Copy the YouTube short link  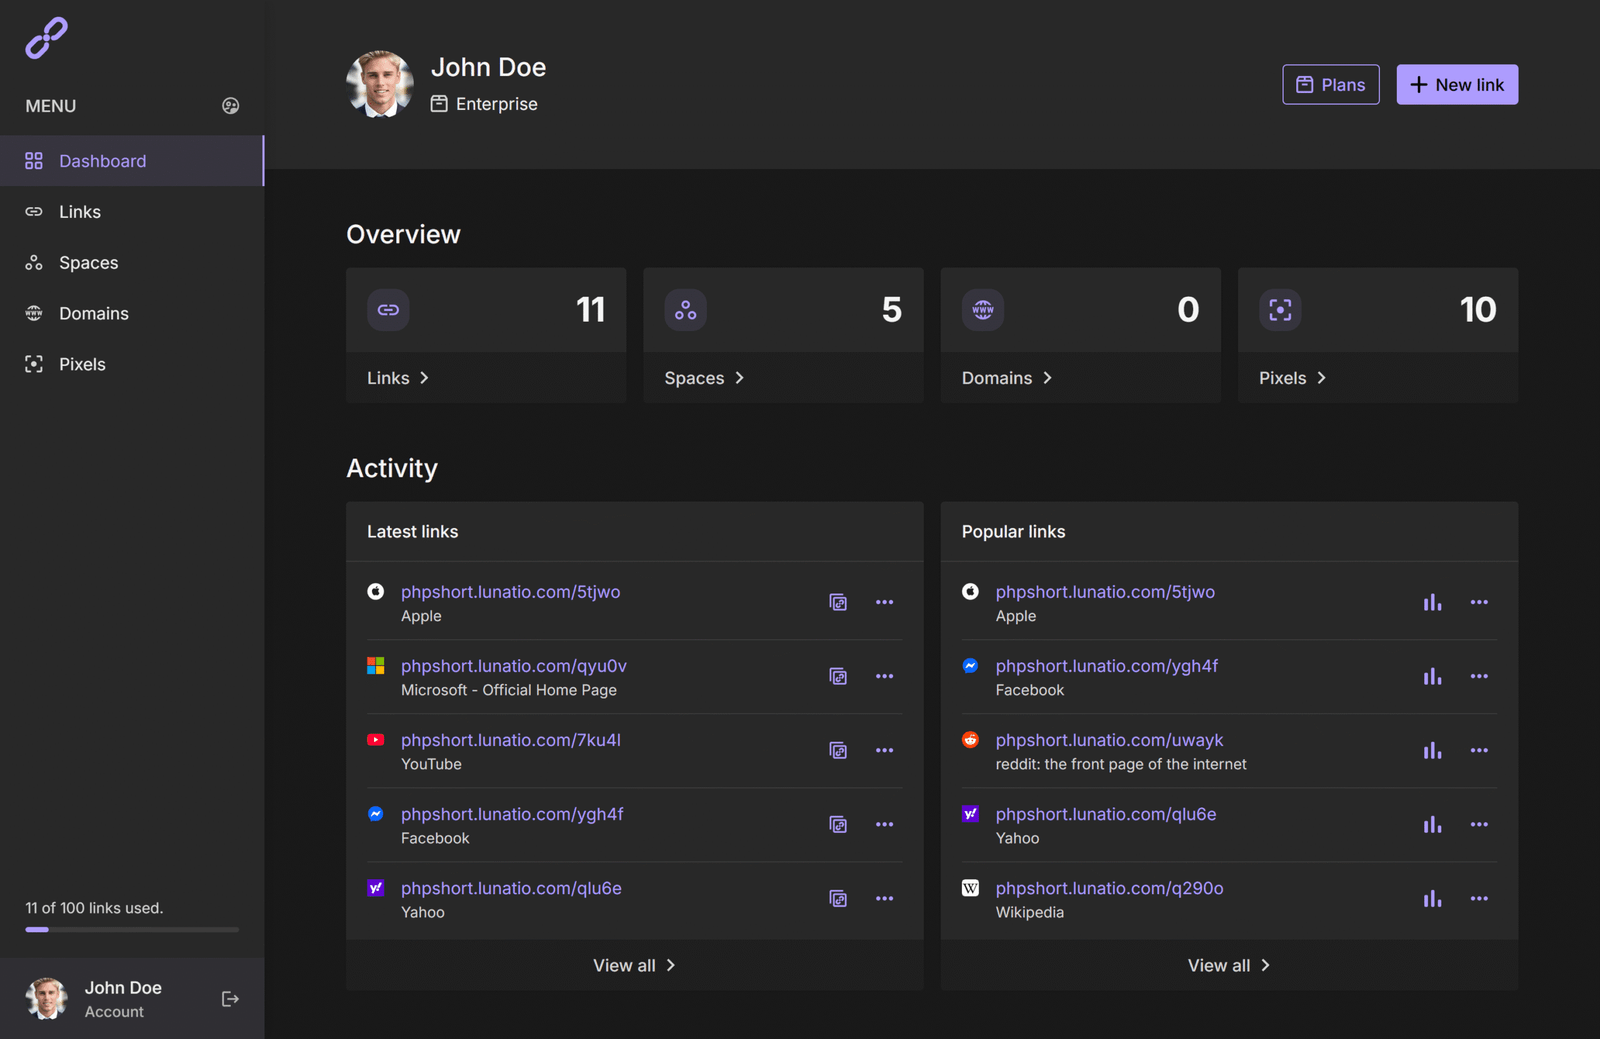[838, 750]
